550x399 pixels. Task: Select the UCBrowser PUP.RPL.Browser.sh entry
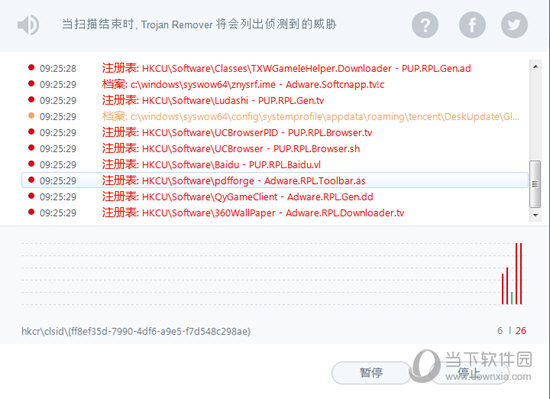pos(275,149)
